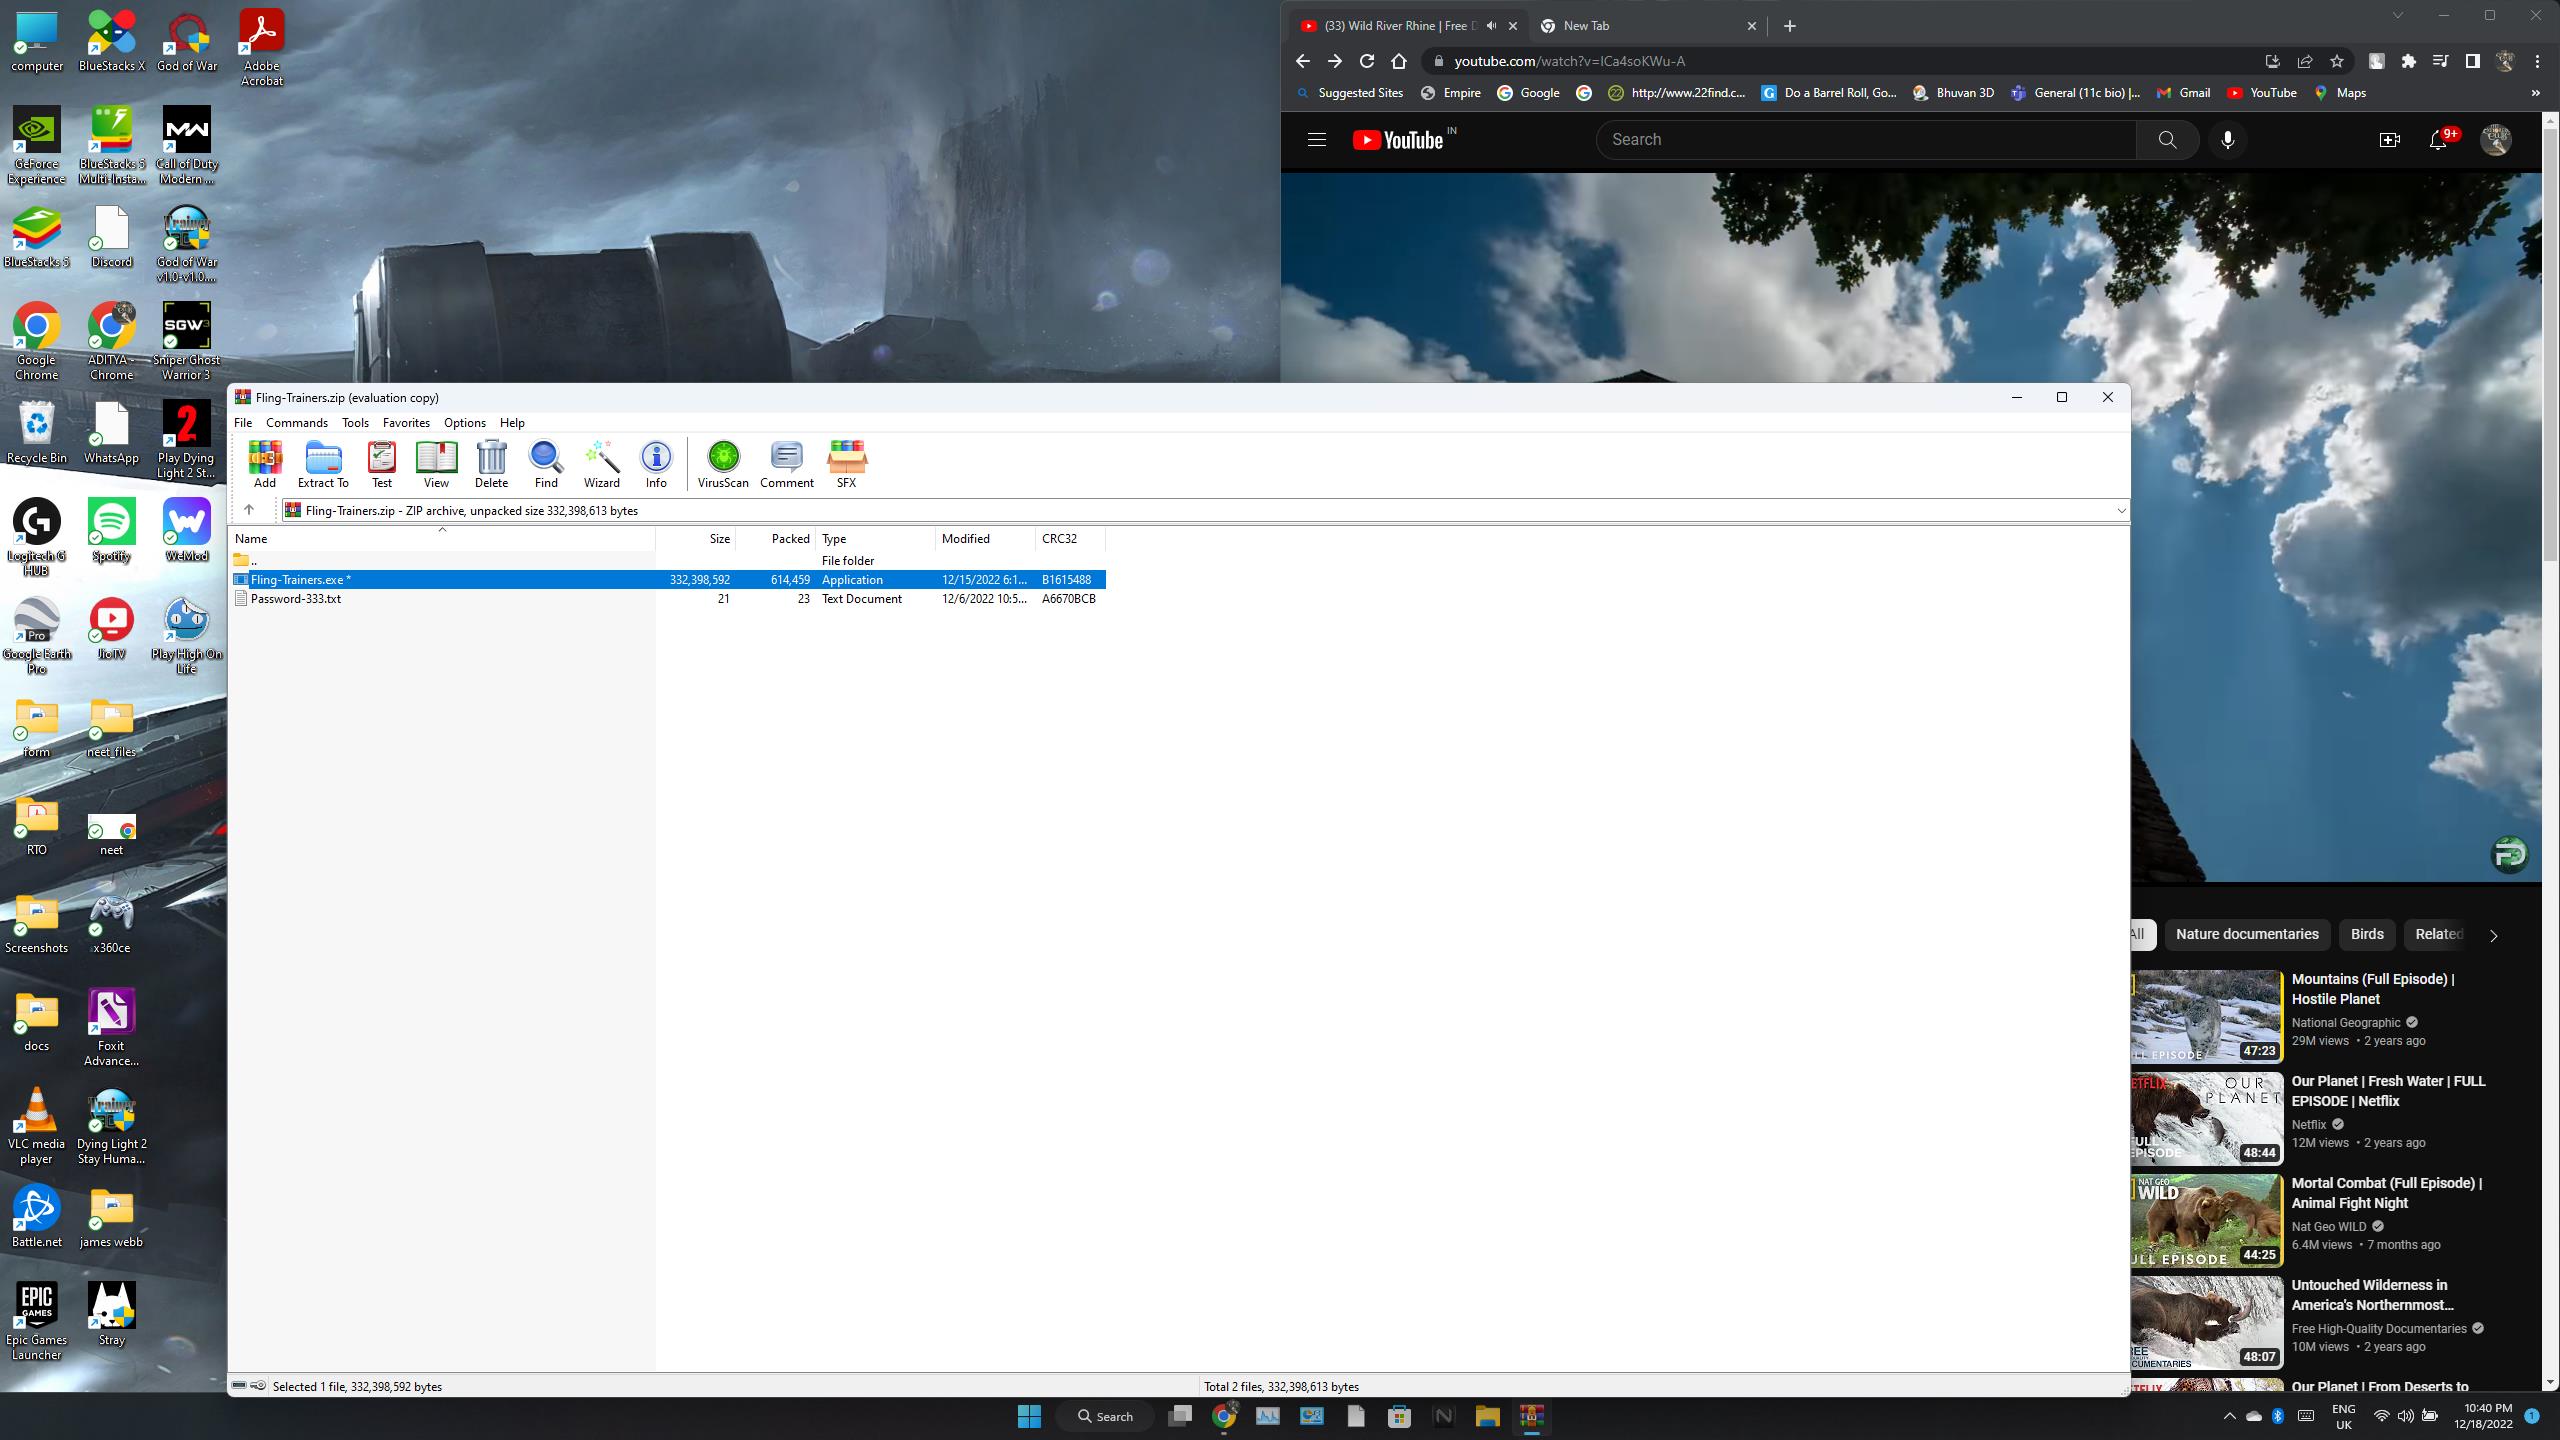The image size is (2560, 1440).
Task: Run VirusScan on the archive
Action: pos(723,464)
